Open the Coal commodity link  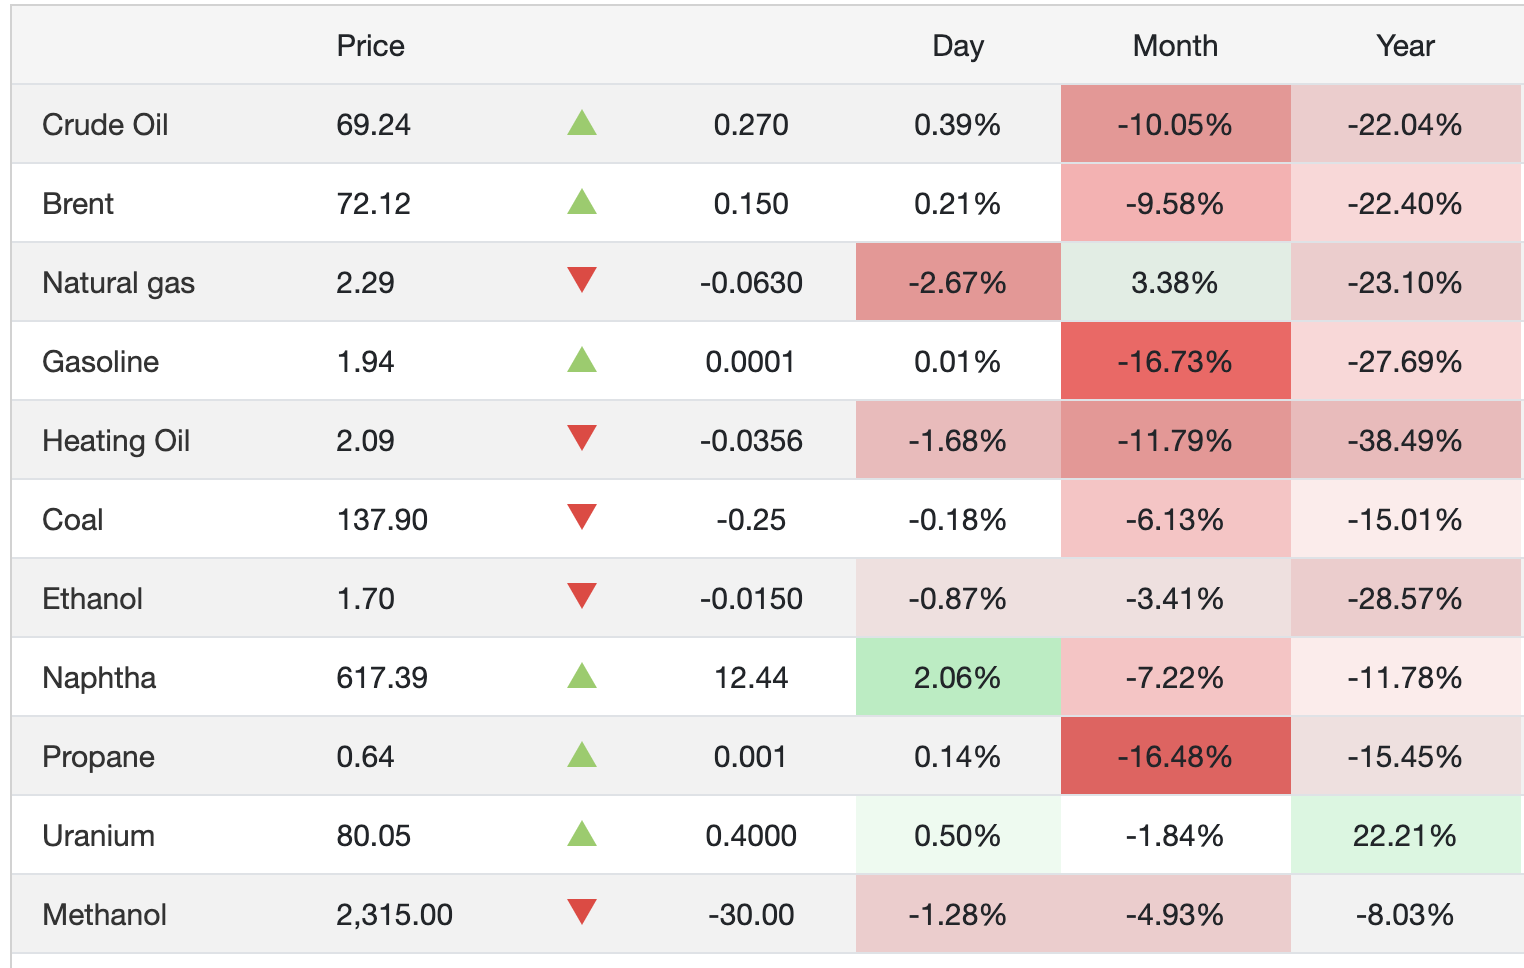pyautogui.click(x=73, y=520)
